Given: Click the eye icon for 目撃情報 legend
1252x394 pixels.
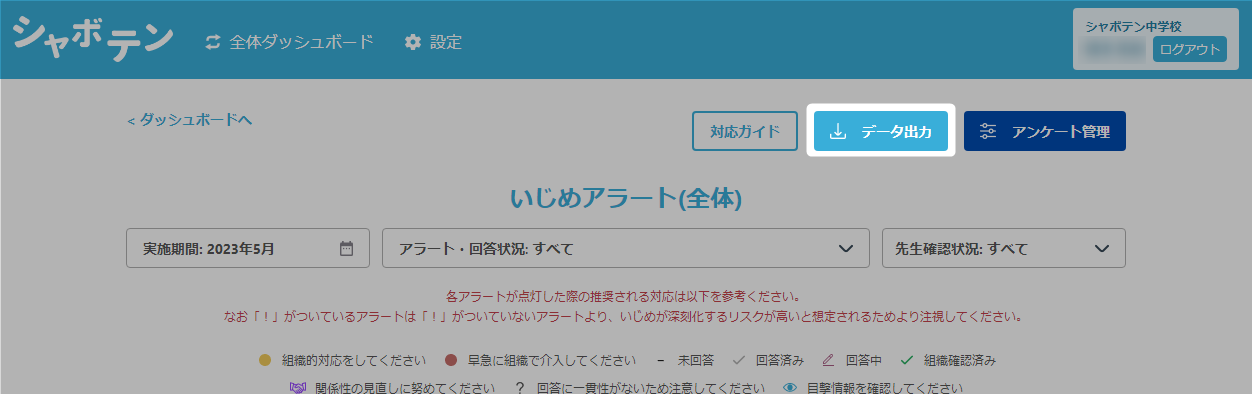Looking at the screenshot, I should click(x=789, y=388).
